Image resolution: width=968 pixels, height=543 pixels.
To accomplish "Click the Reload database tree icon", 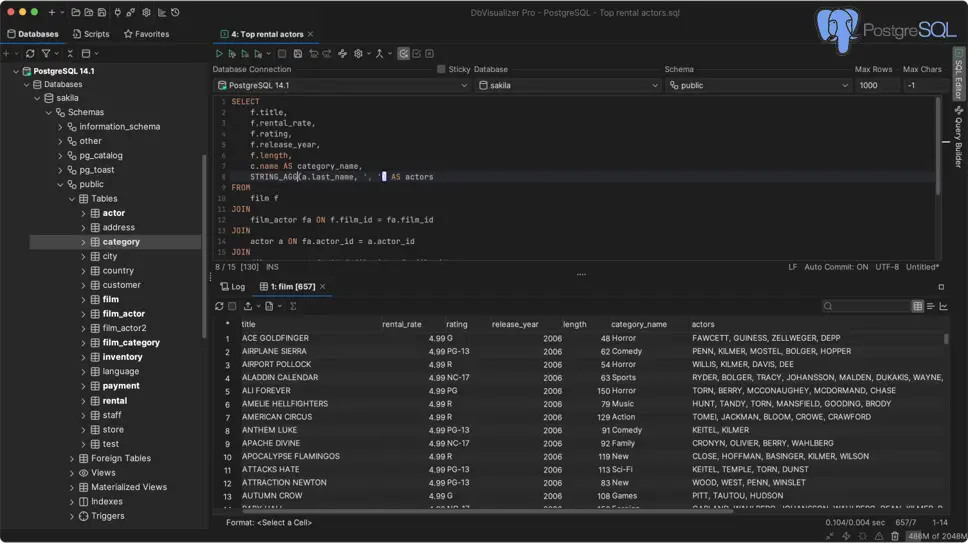I will (30, 54).
